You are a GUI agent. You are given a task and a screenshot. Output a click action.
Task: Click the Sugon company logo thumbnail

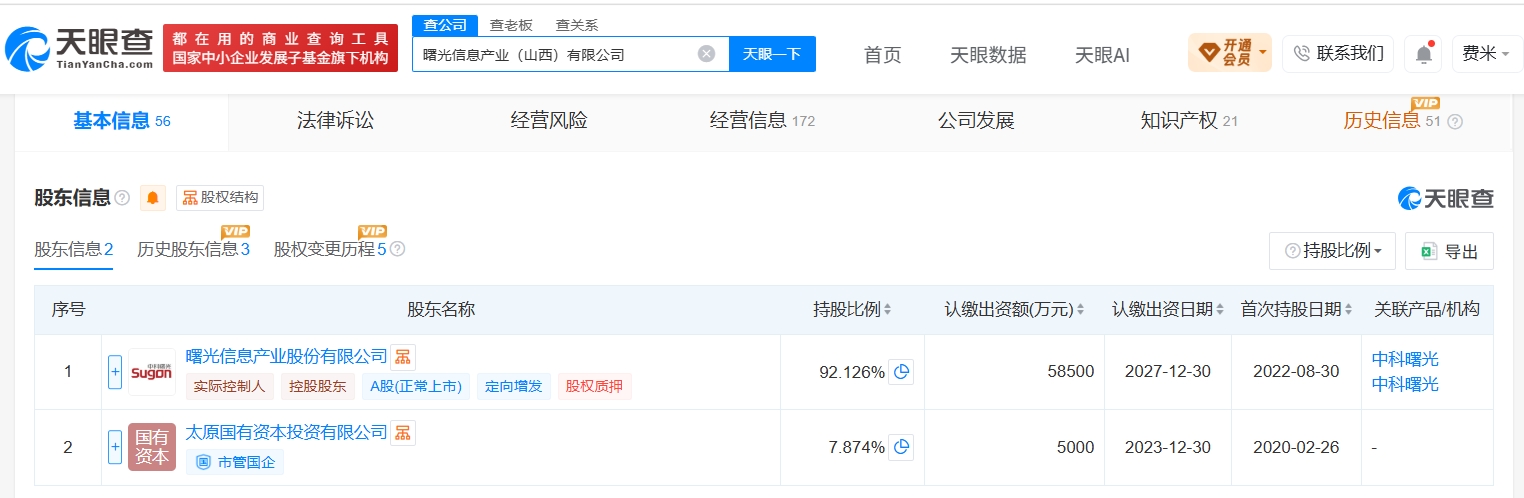152,372
